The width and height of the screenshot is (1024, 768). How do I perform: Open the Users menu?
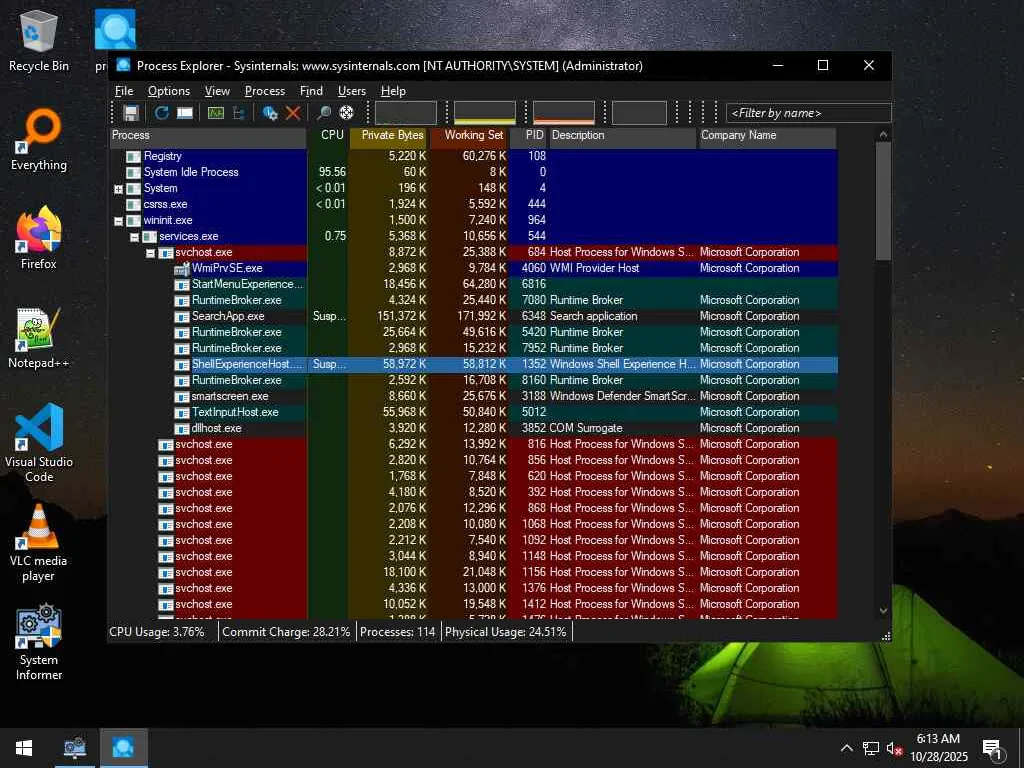pyautogui.click(x=351, y=91)
